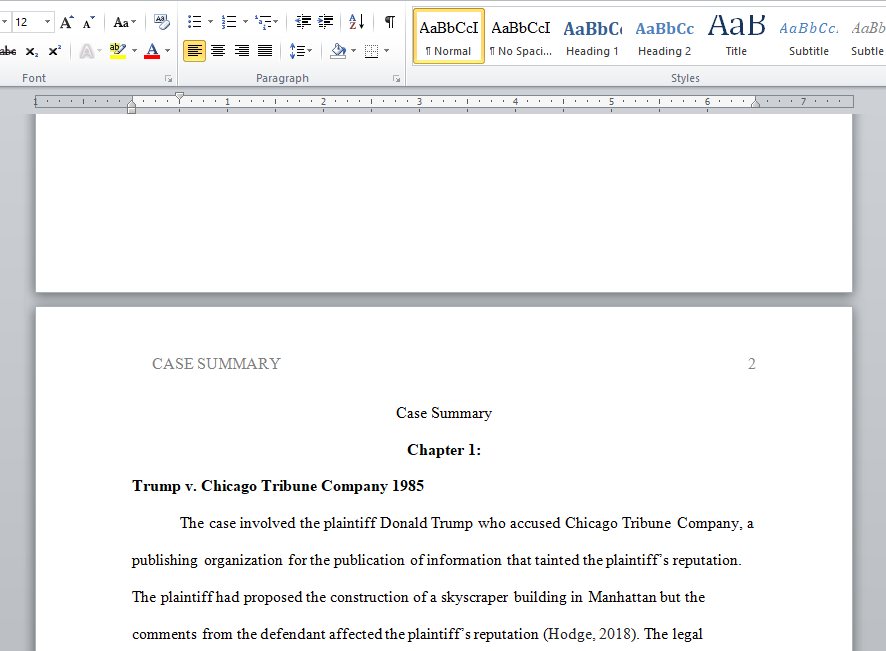This screenshot has height=651, width=886.
Task: Toggle Show/Hide paragraph marks
Action: (x=390, y=22)
